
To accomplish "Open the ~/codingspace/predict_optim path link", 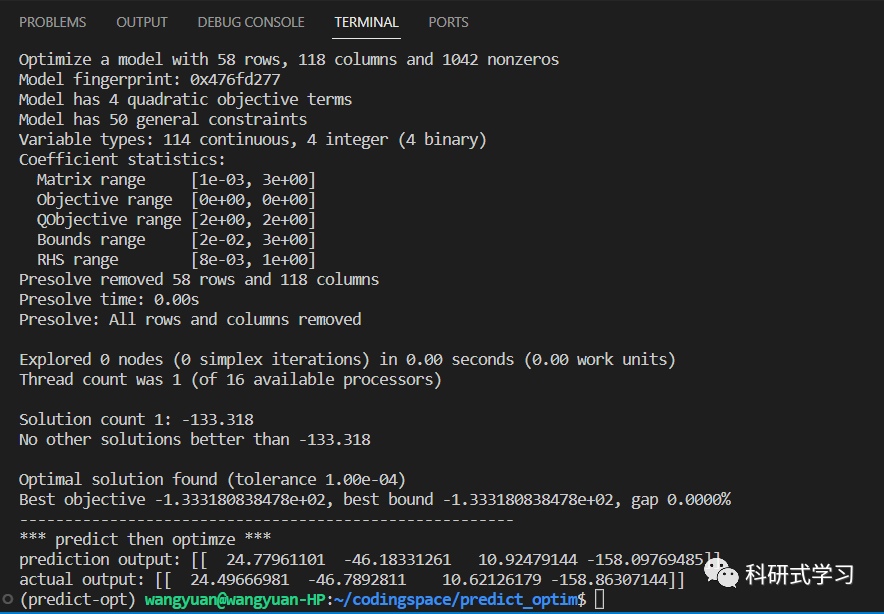I will point(460,599).
